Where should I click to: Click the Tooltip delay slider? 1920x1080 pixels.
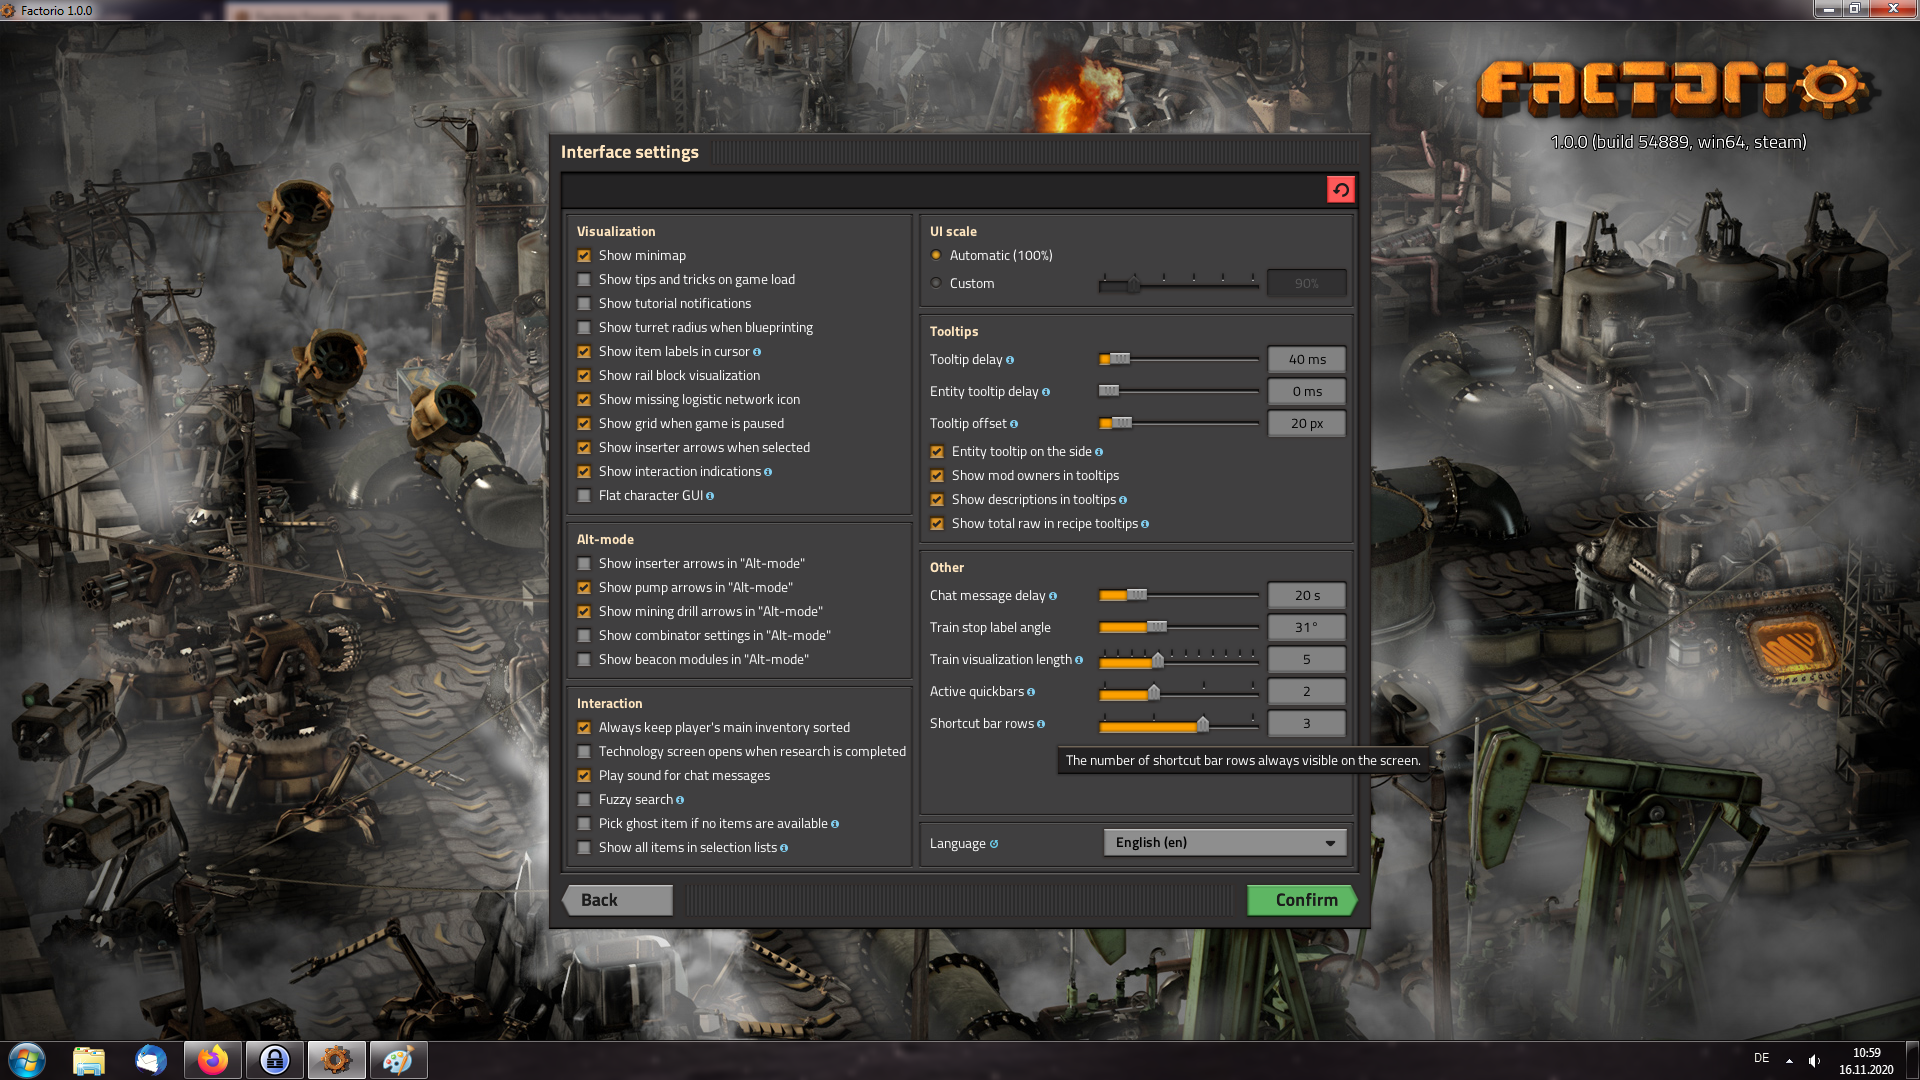(x=1179, y=359)
